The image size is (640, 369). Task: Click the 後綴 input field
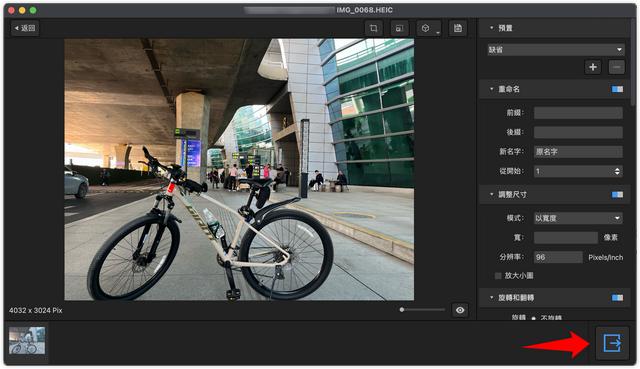tap(578, 132)
